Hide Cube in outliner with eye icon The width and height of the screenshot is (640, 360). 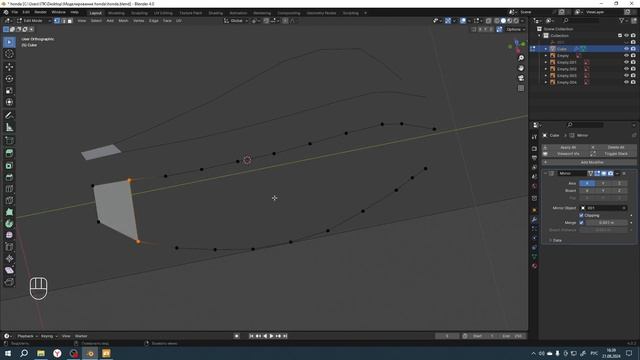(x=626, y=49)
